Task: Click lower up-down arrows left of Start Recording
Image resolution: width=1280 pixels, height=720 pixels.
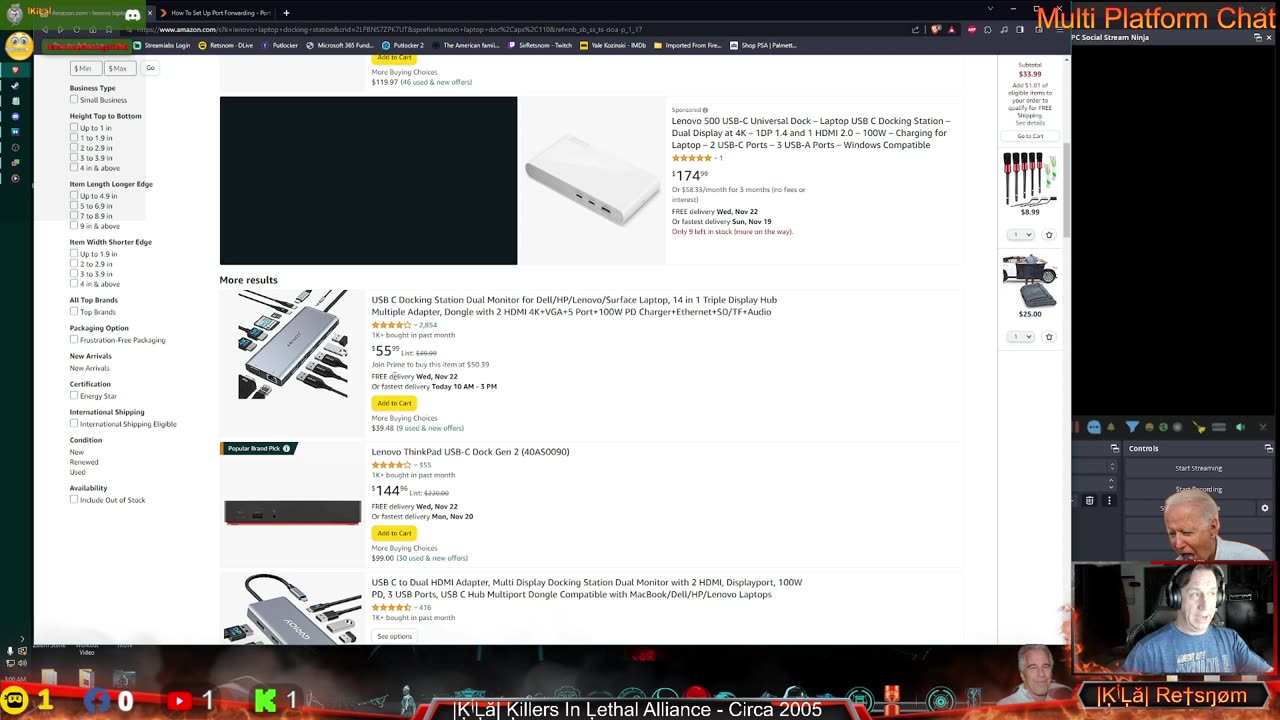Action: point(1111,485)
